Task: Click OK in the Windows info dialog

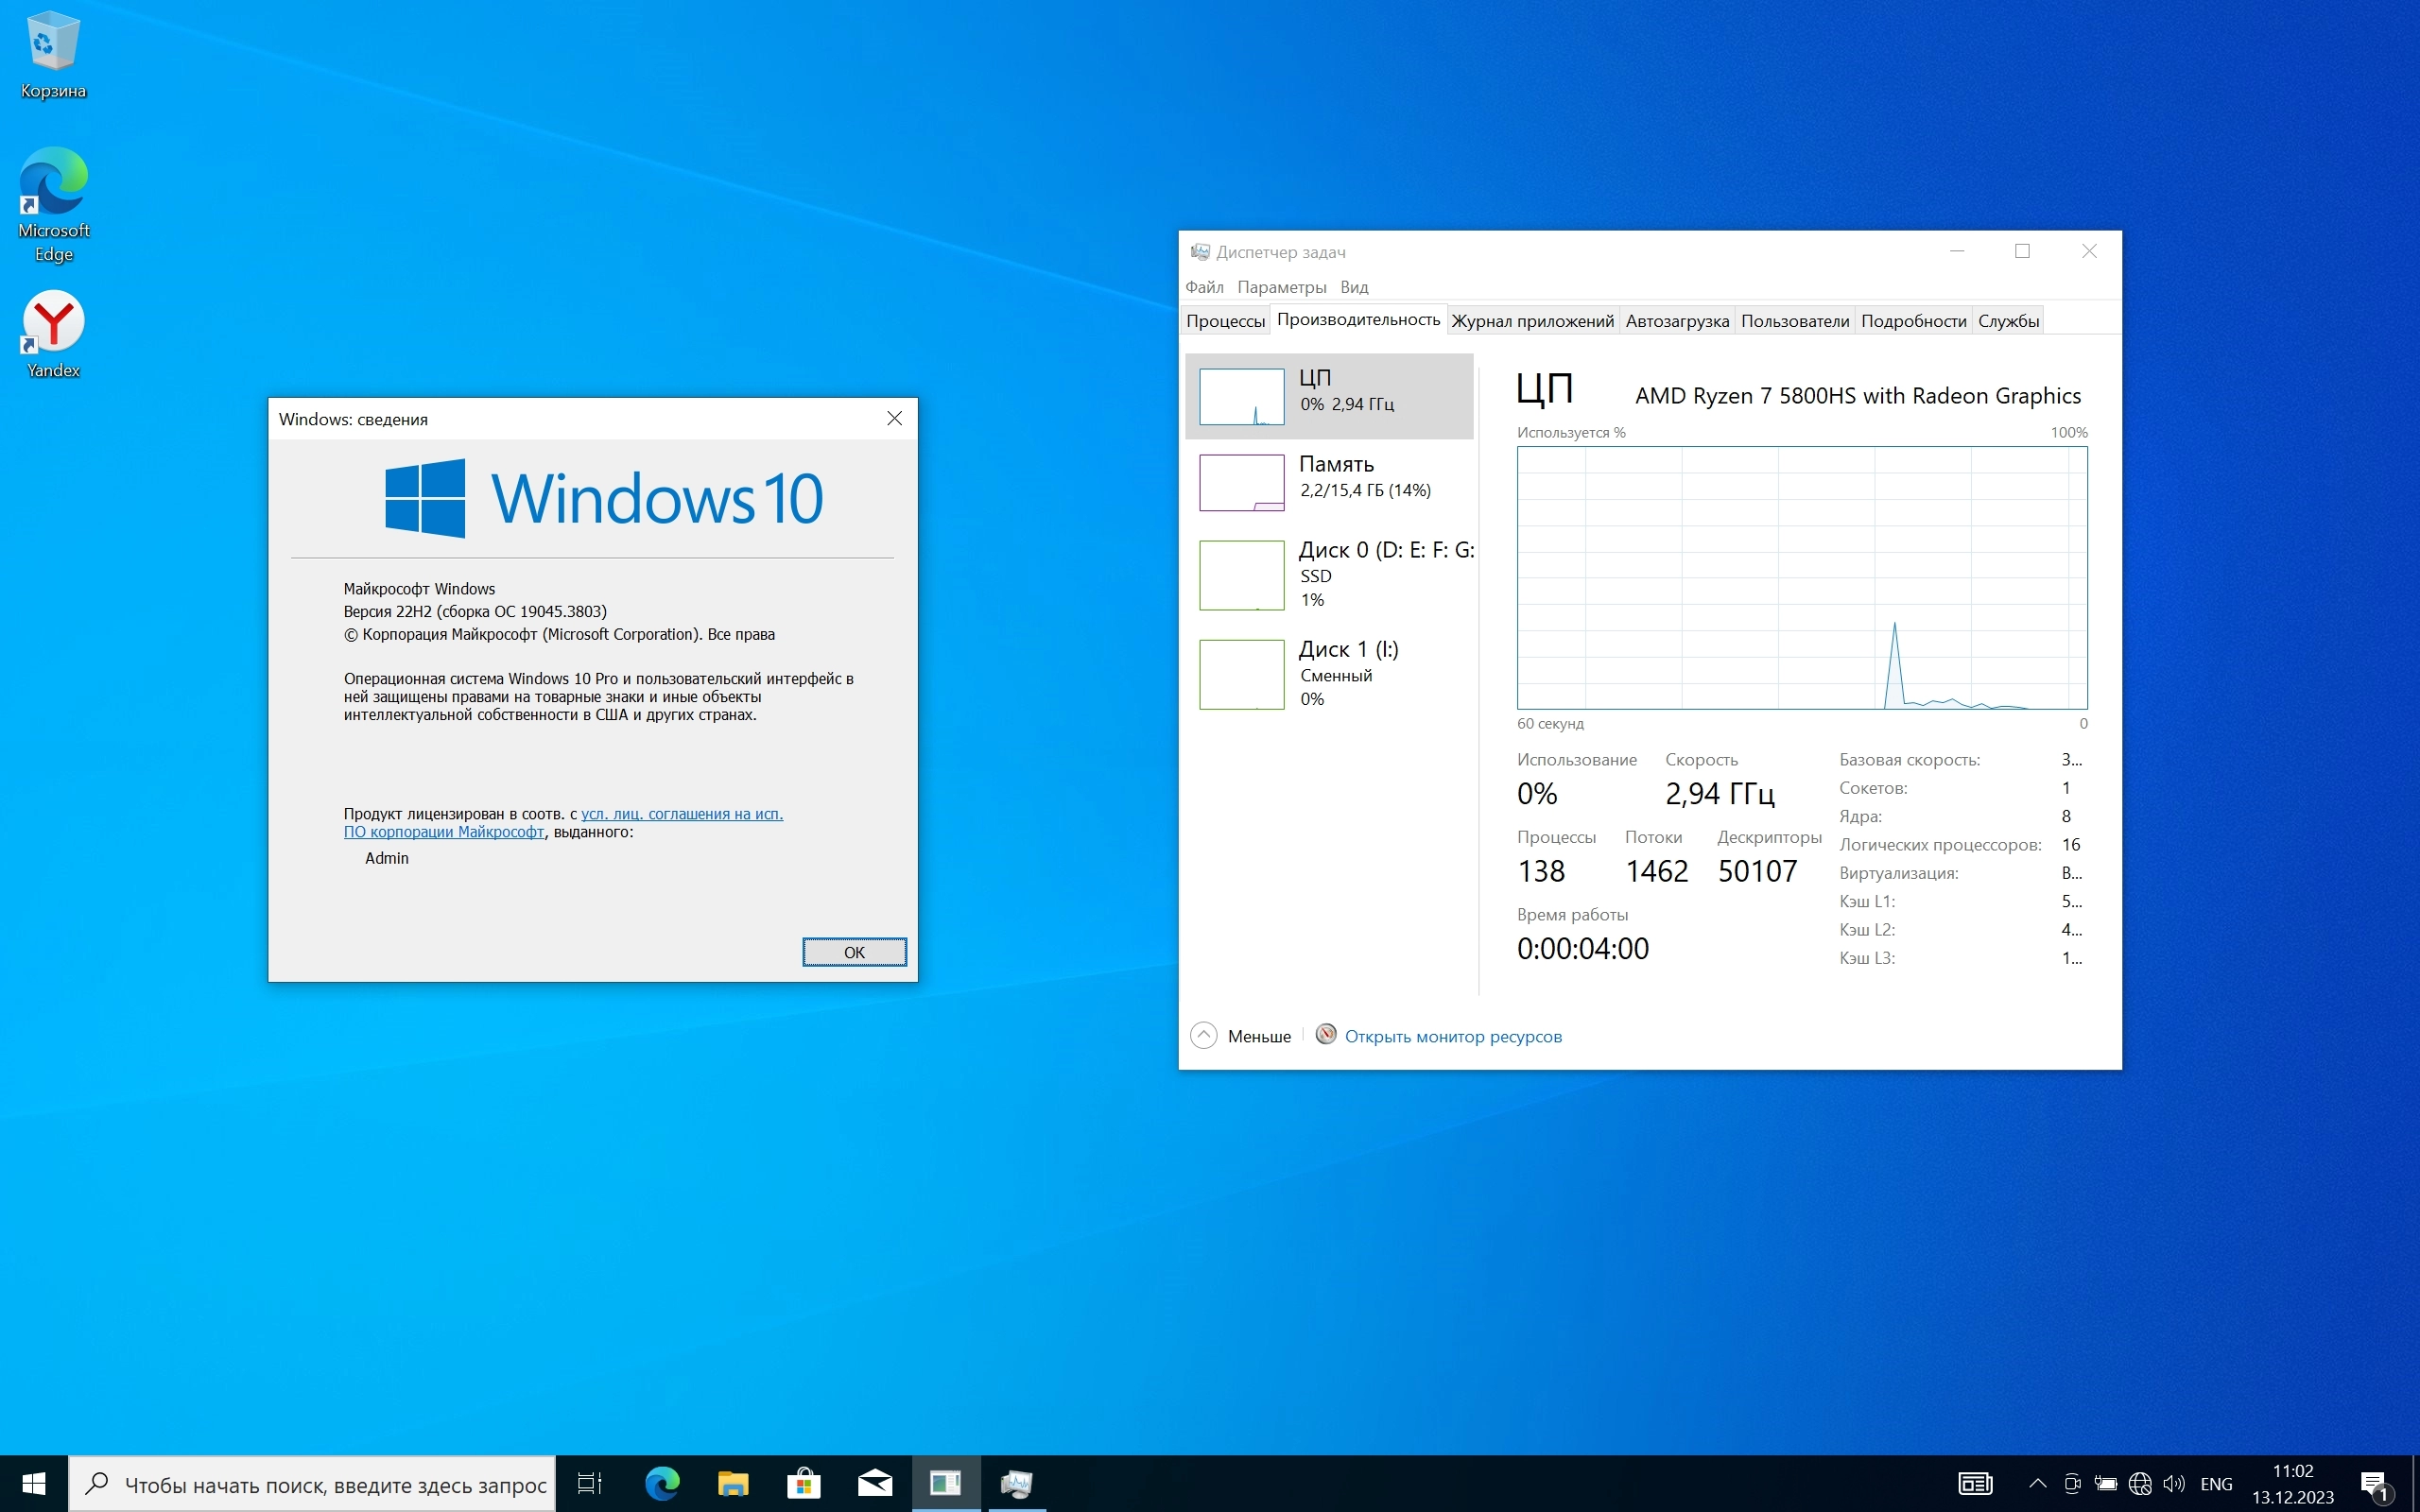Action: pyautogui.click(x=854, y=952)
